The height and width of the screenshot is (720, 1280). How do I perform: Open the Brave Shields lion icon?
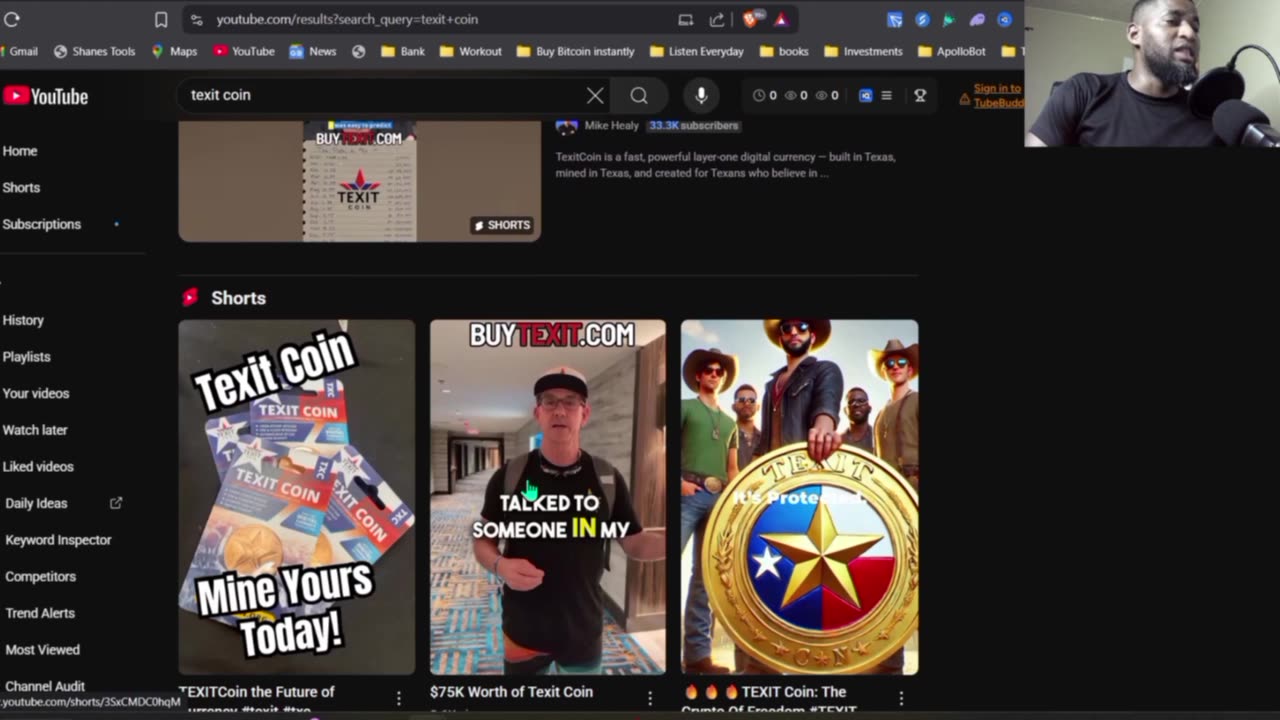click(x=750, y=19)
